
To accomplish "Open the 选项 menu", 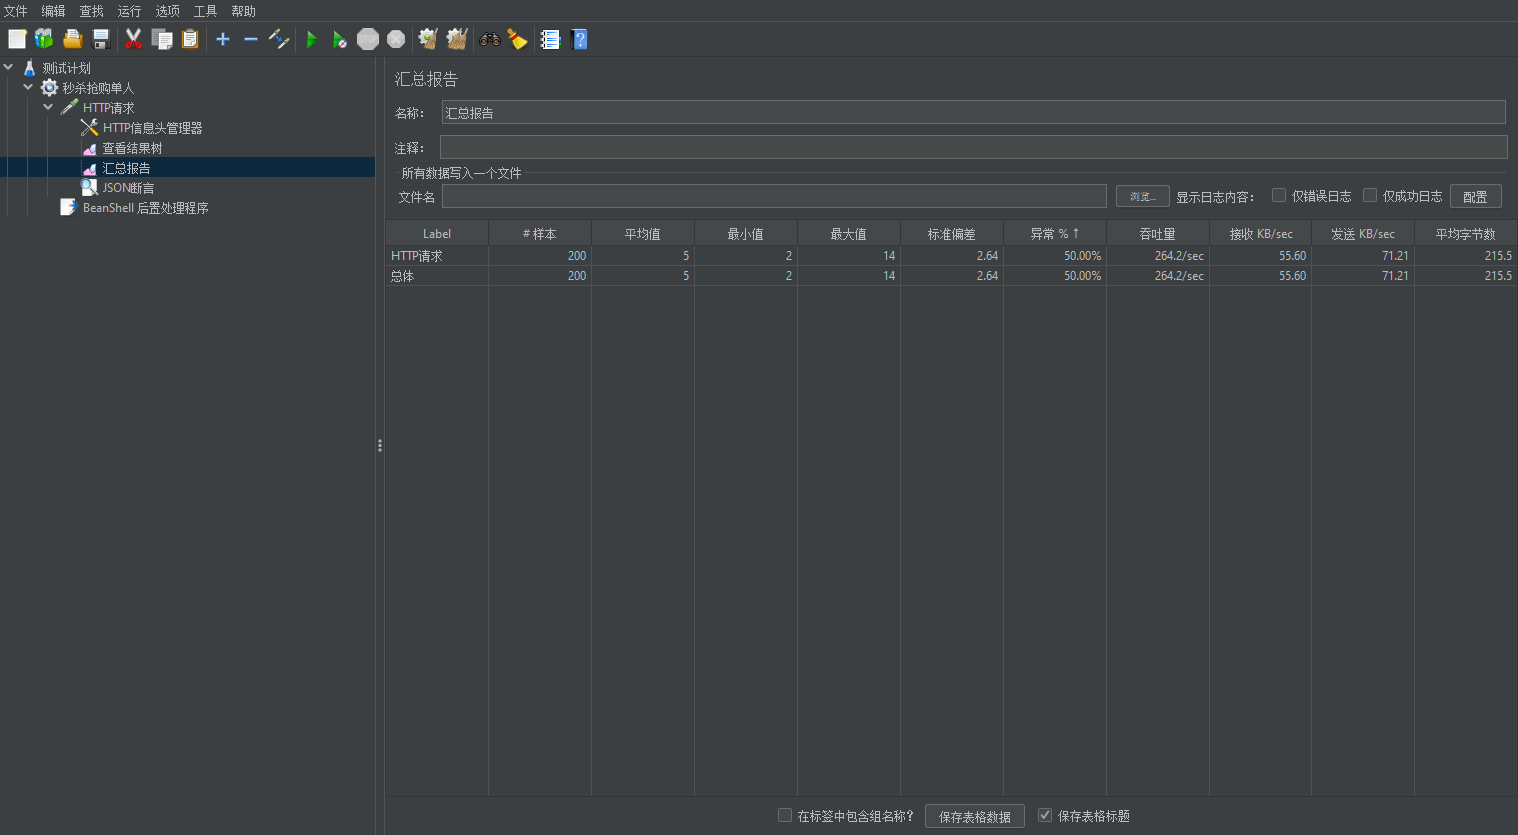I will click(168, 11).
